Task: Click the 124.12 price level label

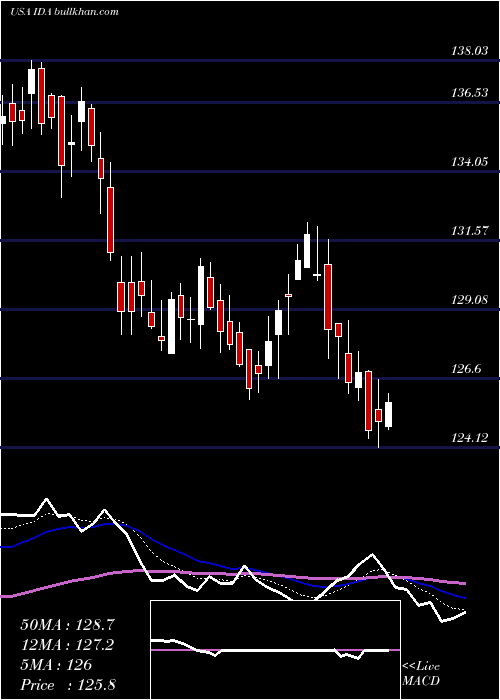Action: pyautogui.click(x=470, y=438)
